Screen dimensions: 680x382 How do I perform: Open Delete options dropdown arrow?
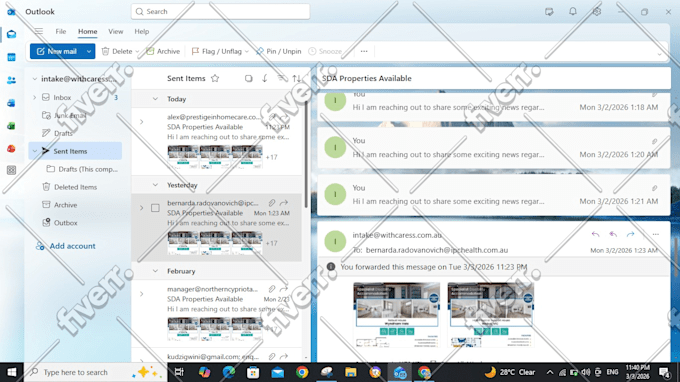[x=137, y=52]
